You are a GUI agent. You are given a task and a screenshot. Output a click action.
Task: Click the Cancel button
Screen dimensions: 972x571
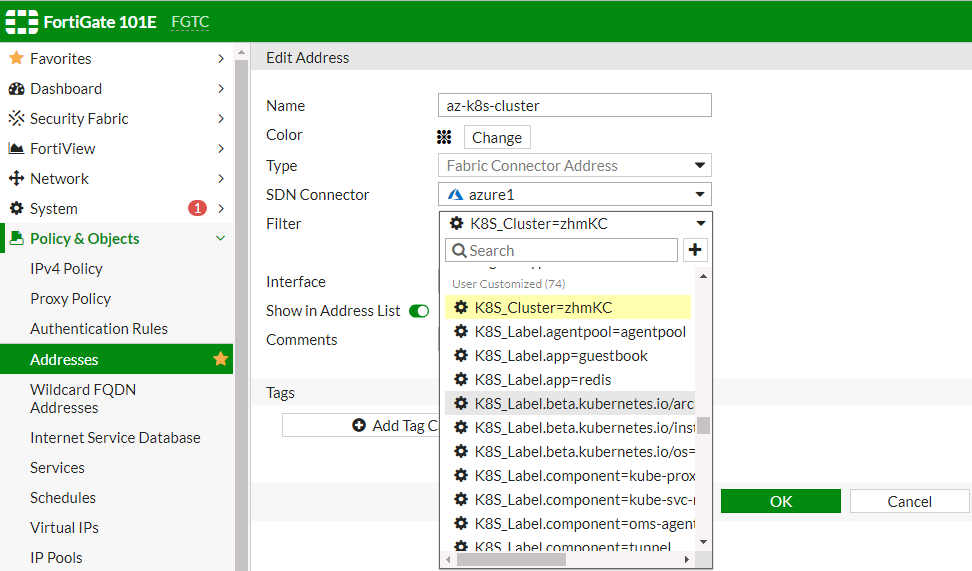[909, 501]
